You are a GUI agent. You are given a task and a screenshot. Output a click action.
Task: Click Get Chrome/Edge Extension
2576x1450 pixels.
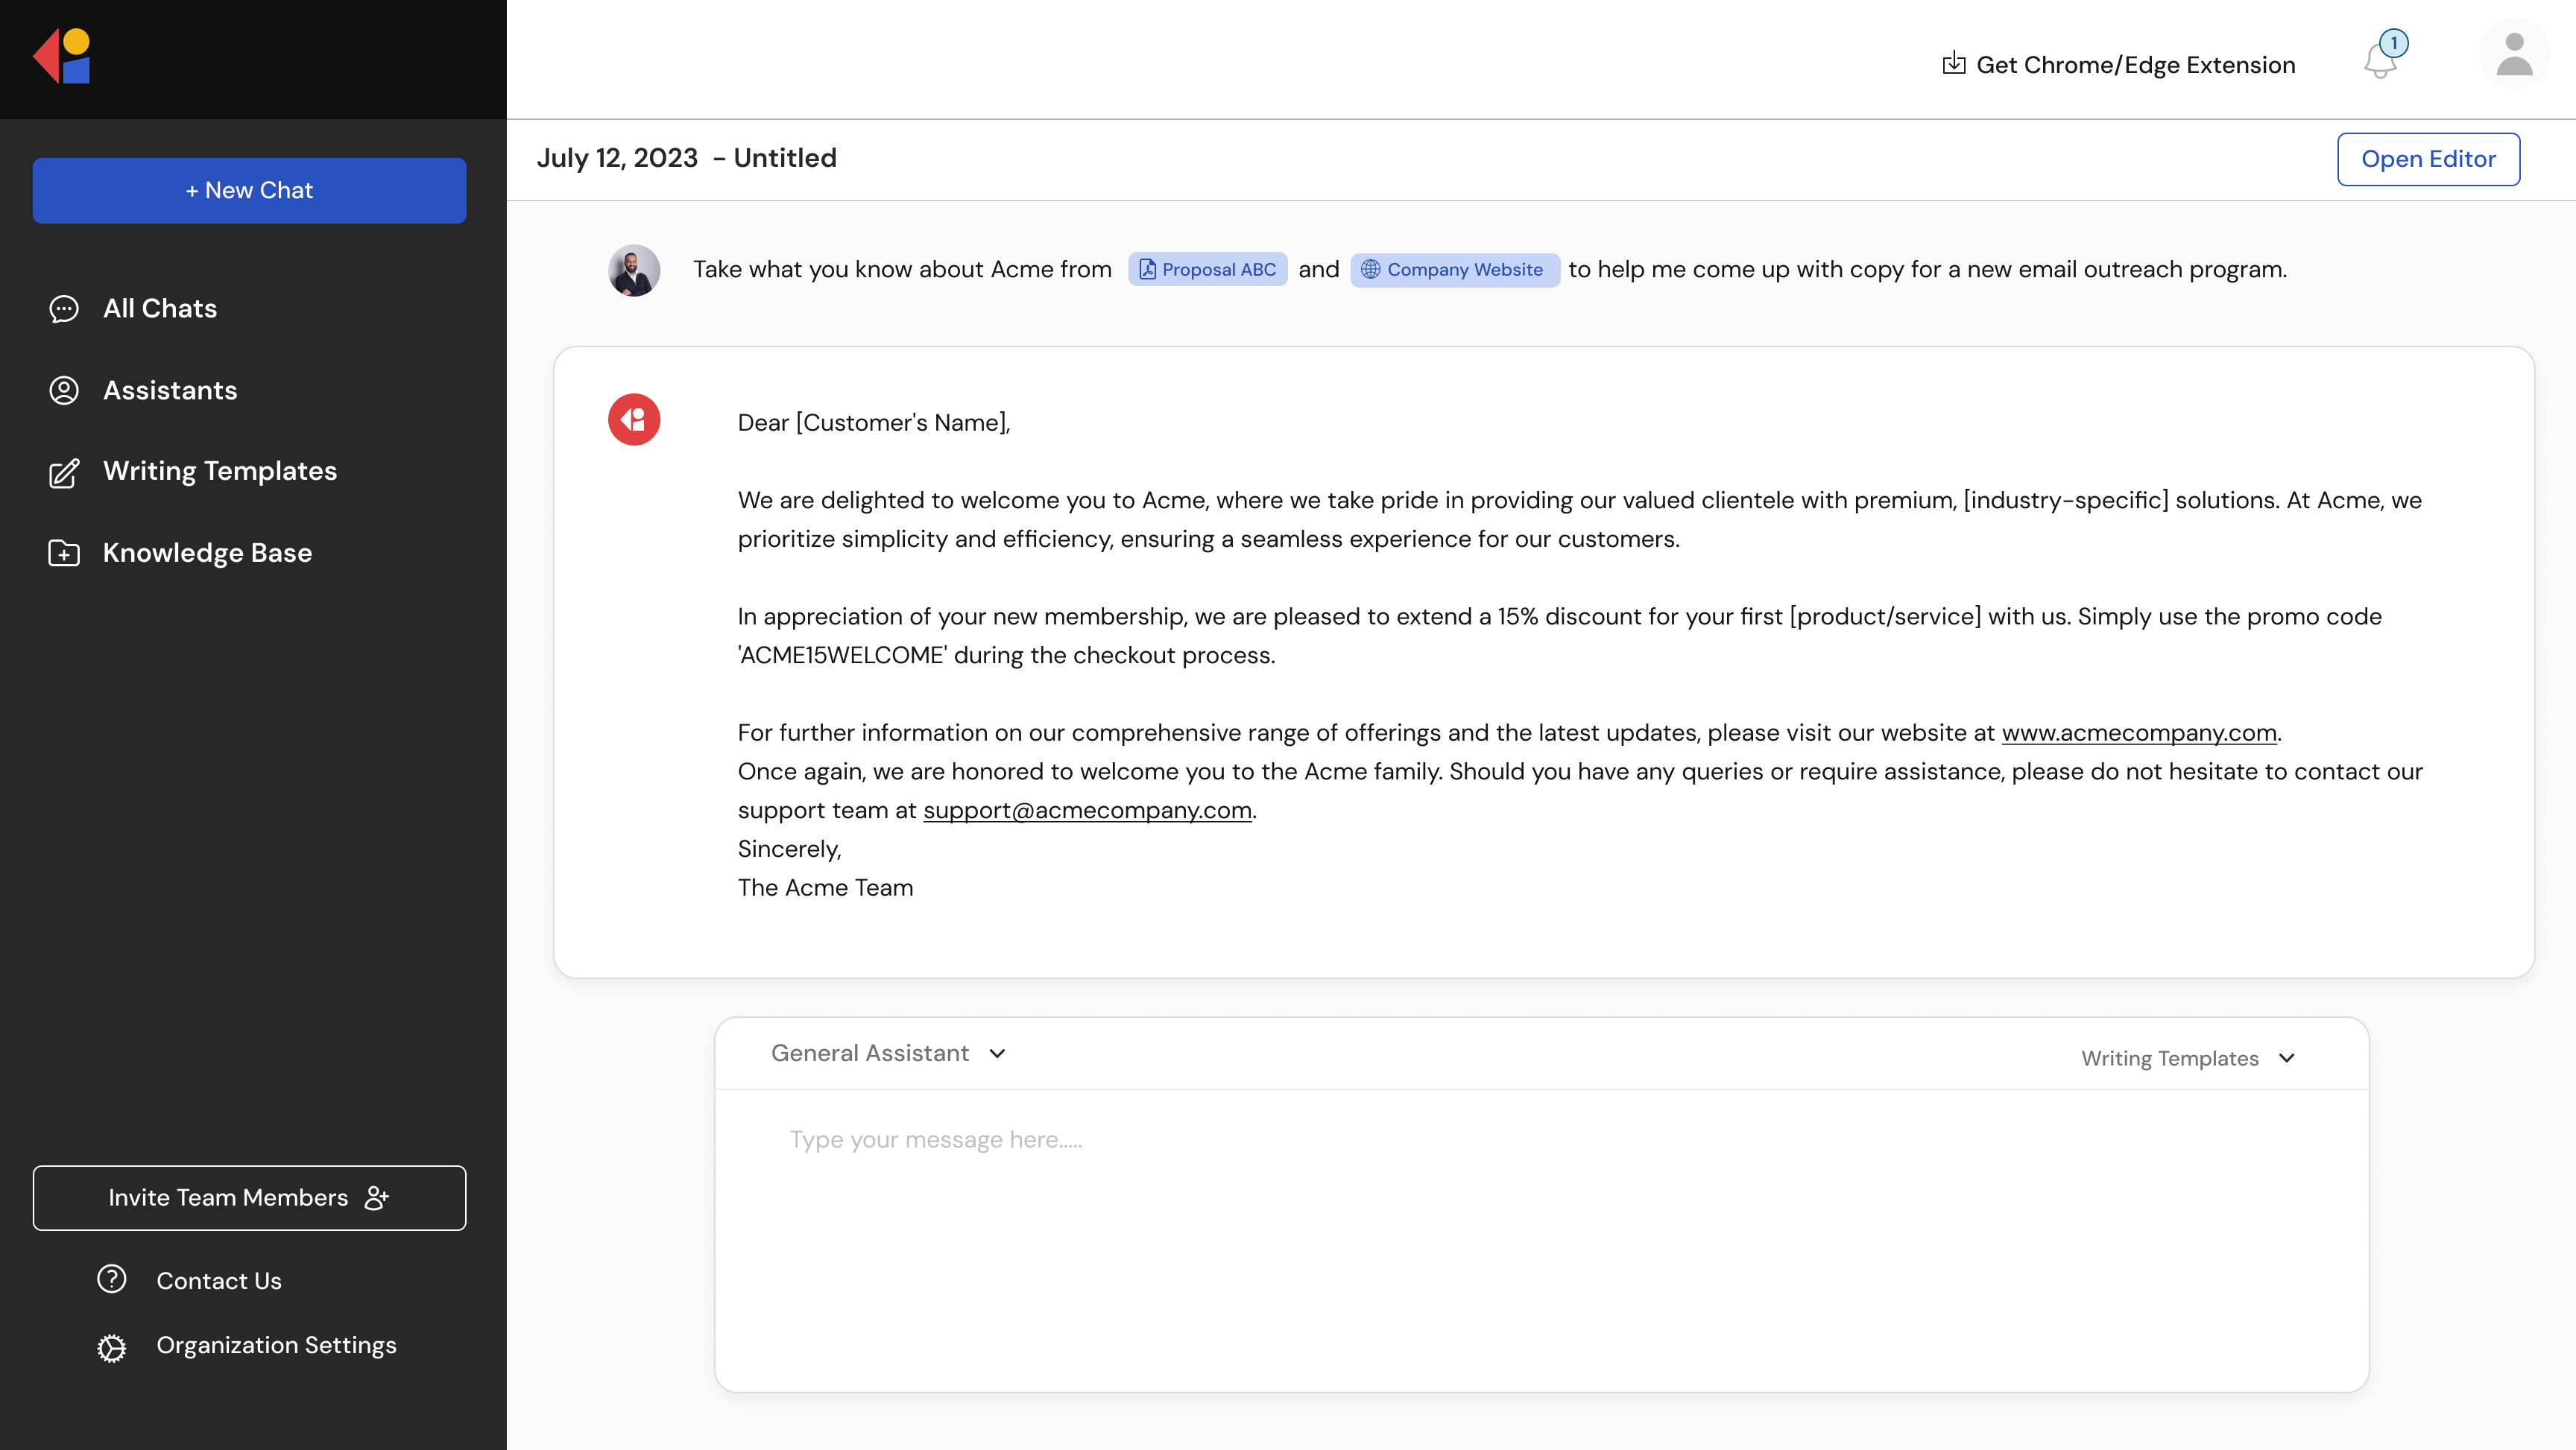point(2119,63)
